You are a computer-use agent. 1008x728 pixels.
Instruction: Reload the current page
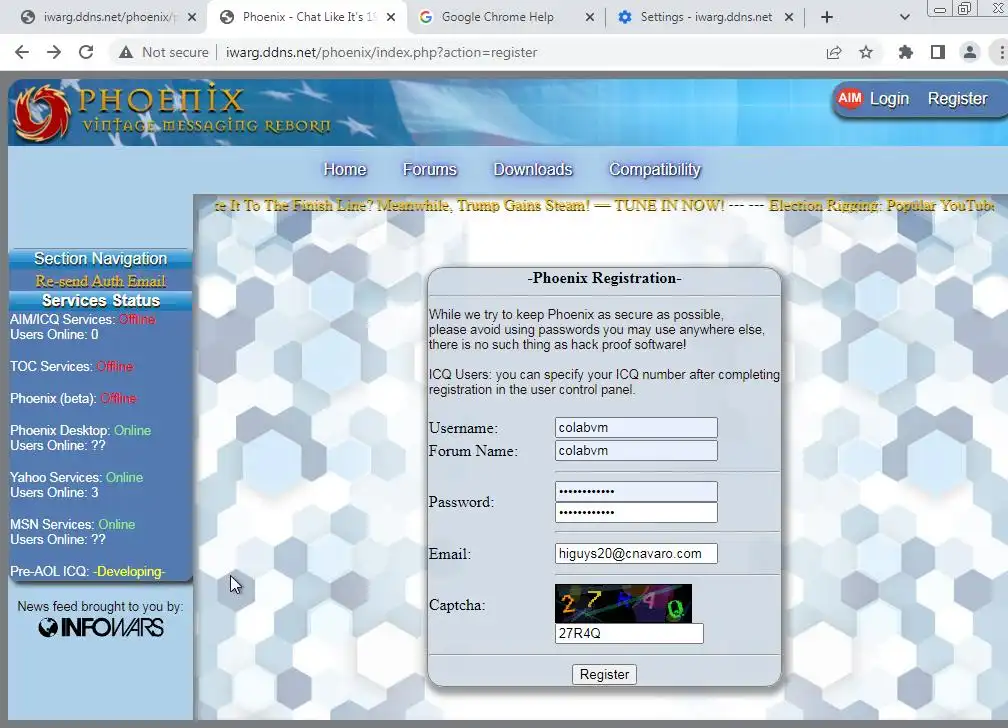[86, 52]
